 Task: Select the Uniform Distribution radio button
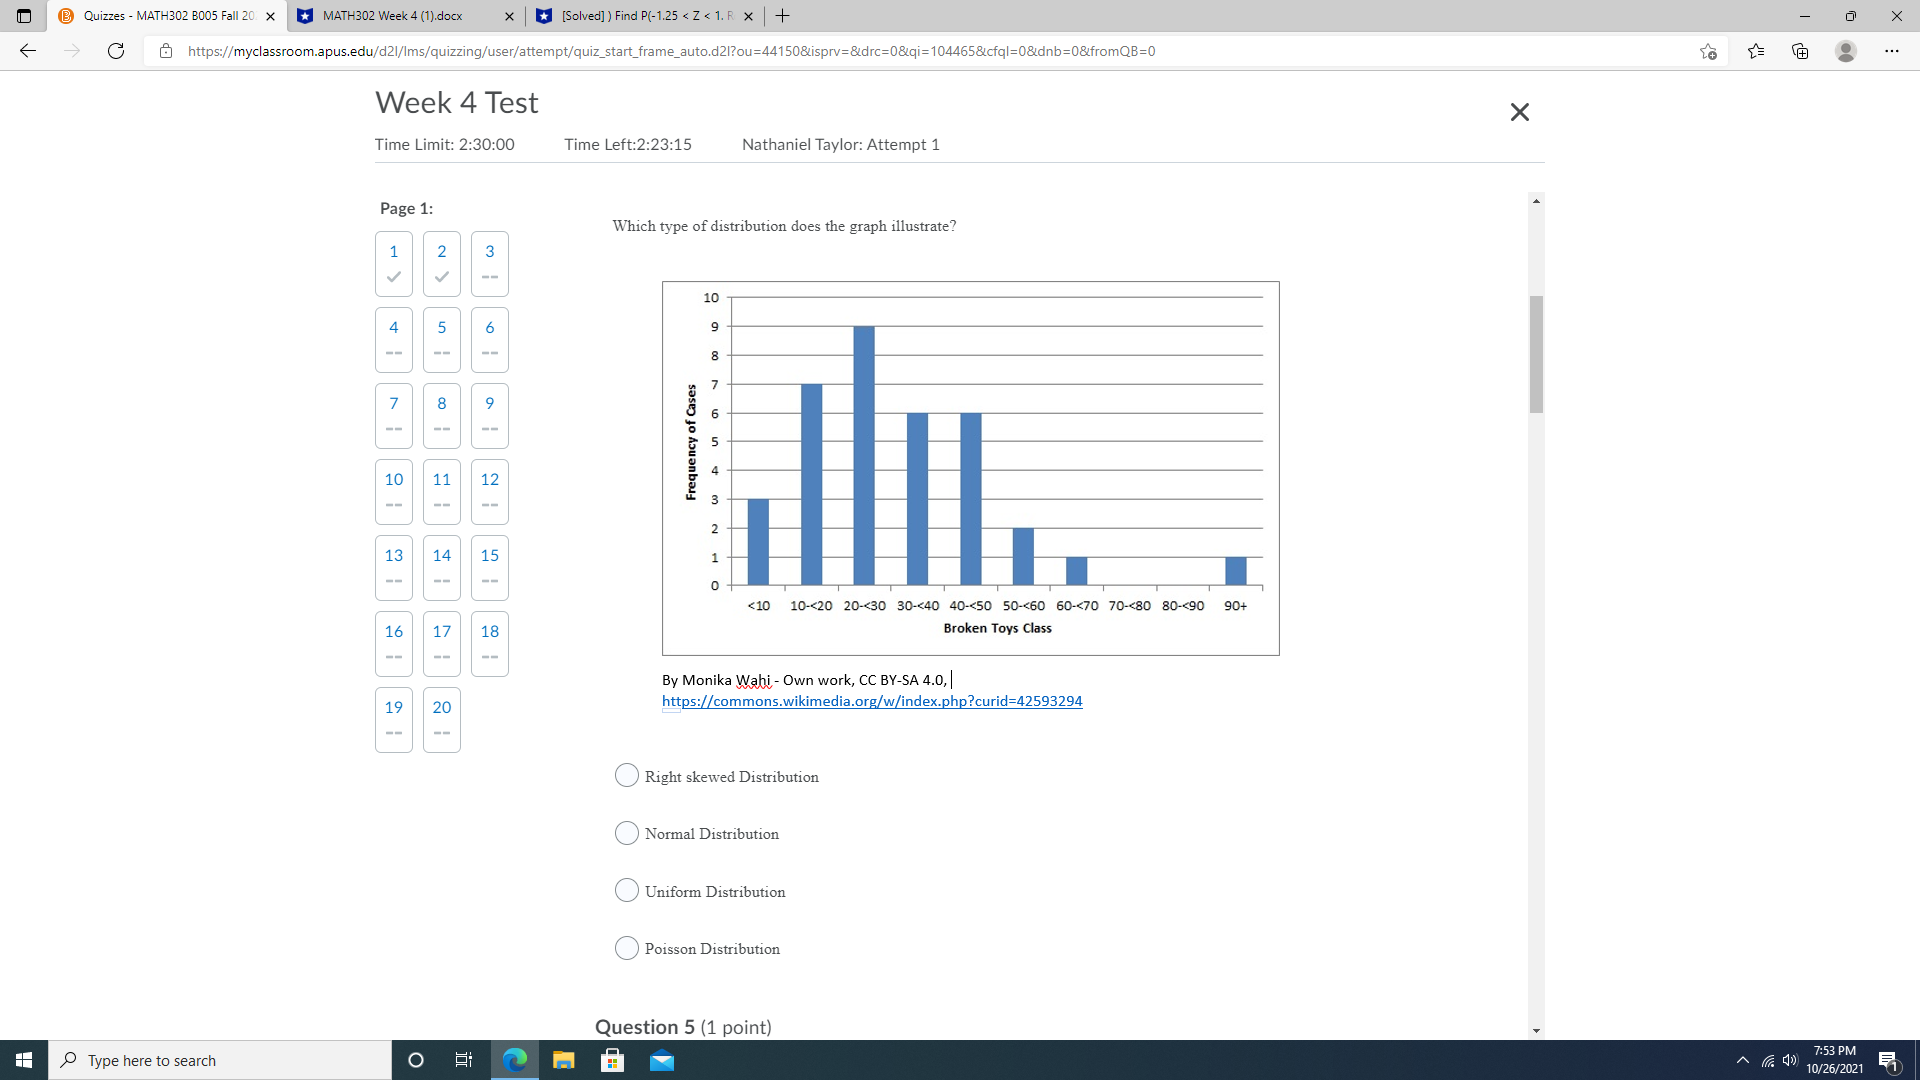[x=628, y=890]
